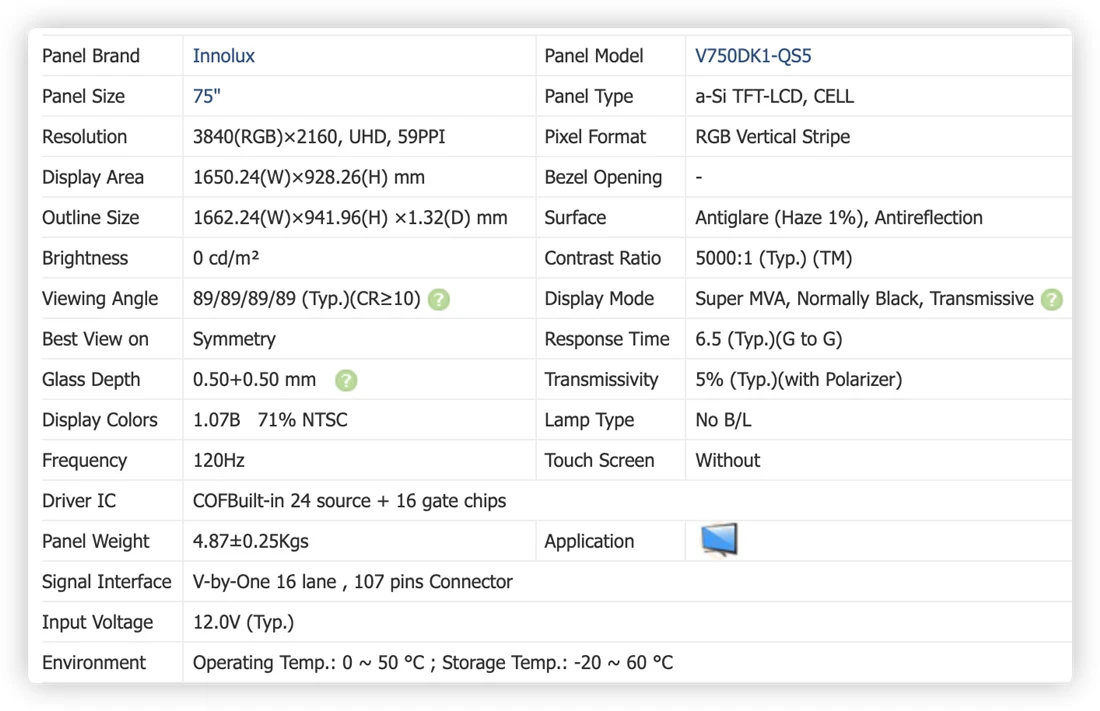The height and width of the screenshot is (711, 1100).
Task: Click the Signal Interface V-by-One value
Action: click(352, 582)
